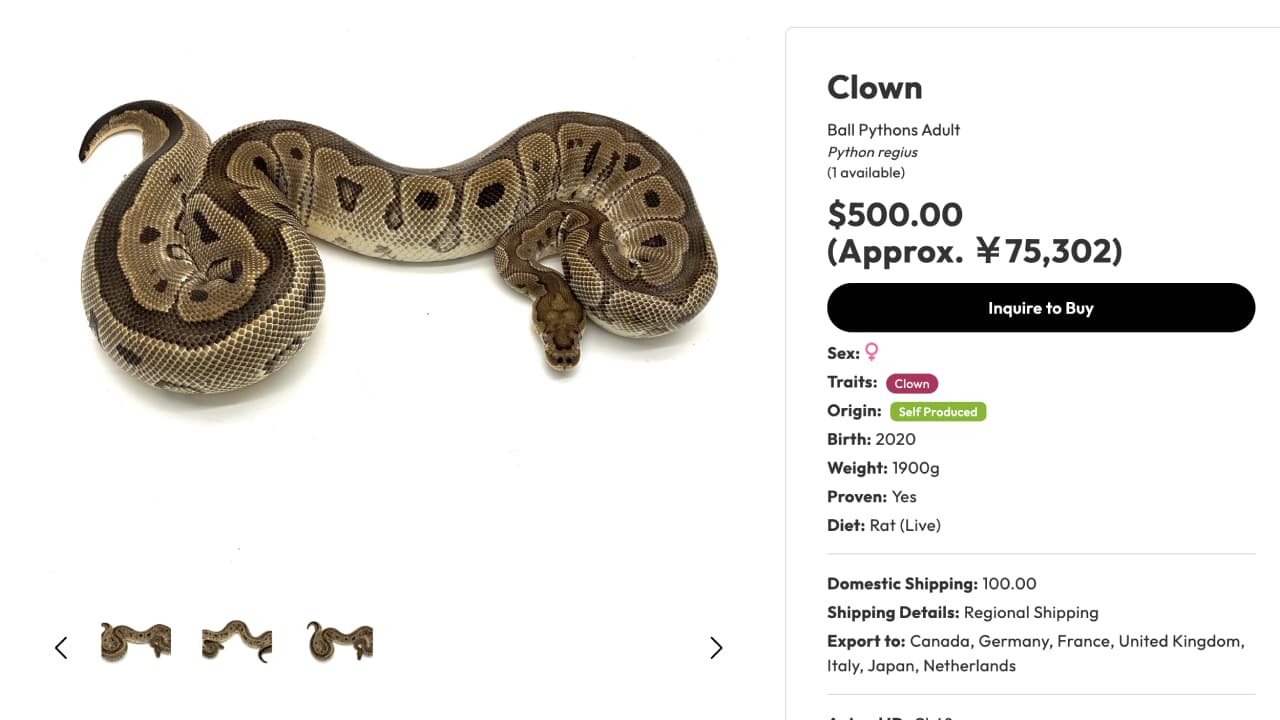Click the Diet Rat (Live) line

pos(884,525)
